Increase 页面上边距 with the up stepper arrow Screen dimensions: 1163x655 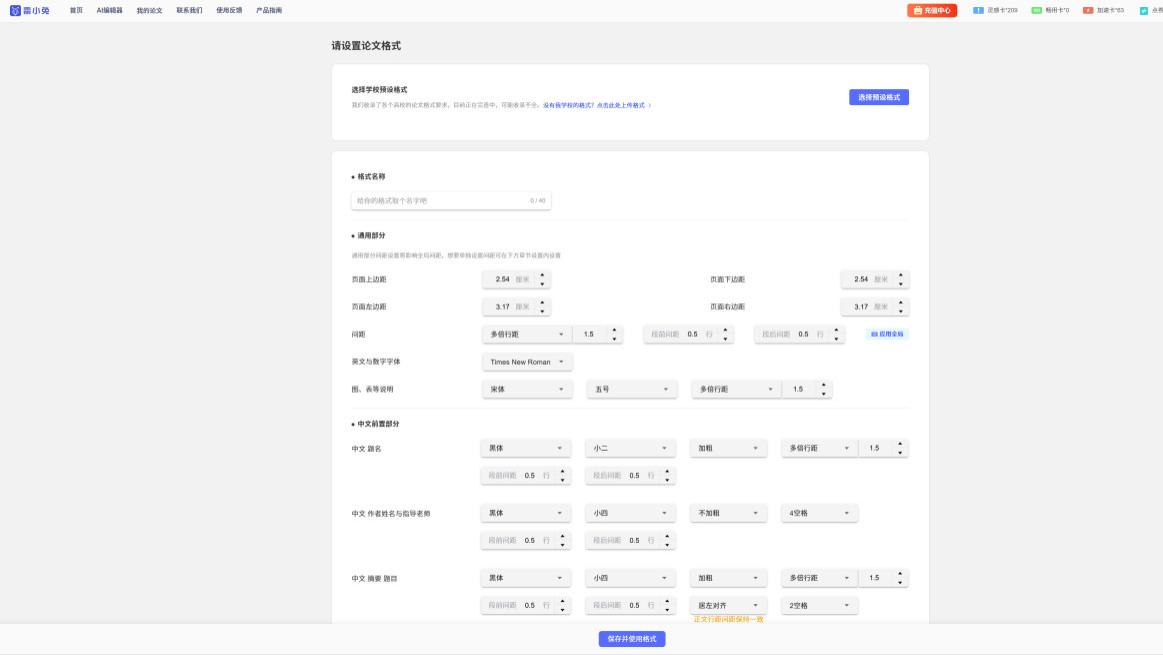coord(540,276)
